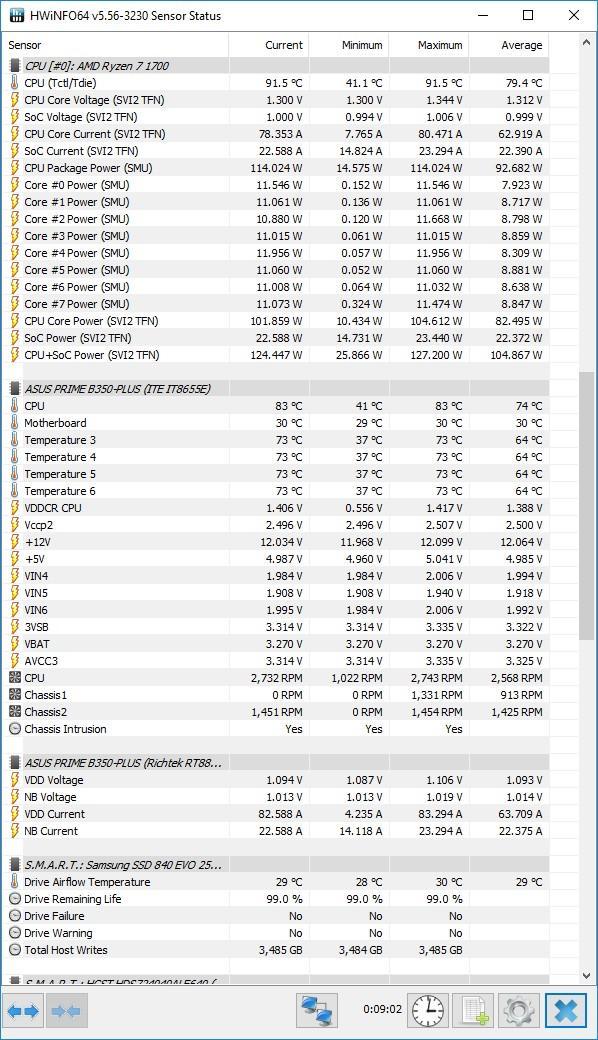Click the log file start icon
598x1040 pixels.
(x=473, y=1011)
